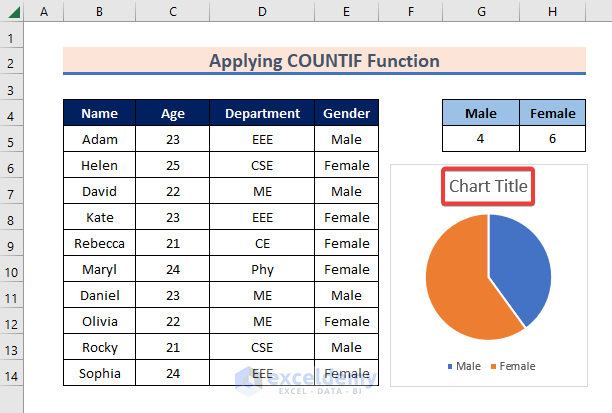
Task: Click Maryl's department cell Phy
Action: [x=262, y=269]
